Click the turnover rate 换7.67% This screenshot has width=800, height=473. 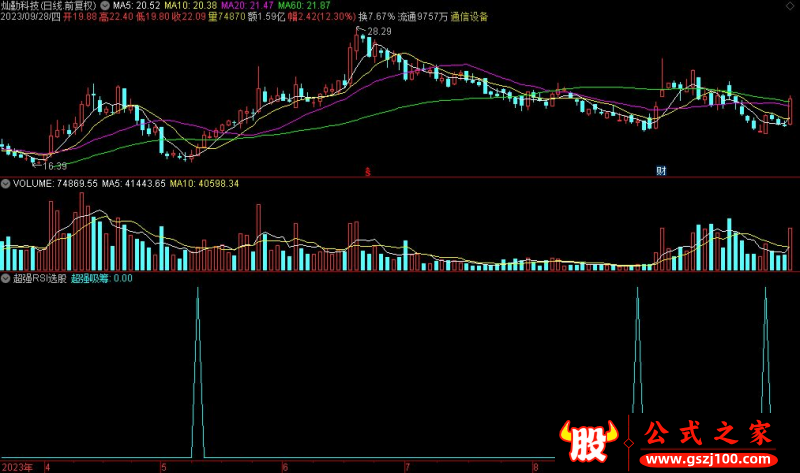click(377, 17)
